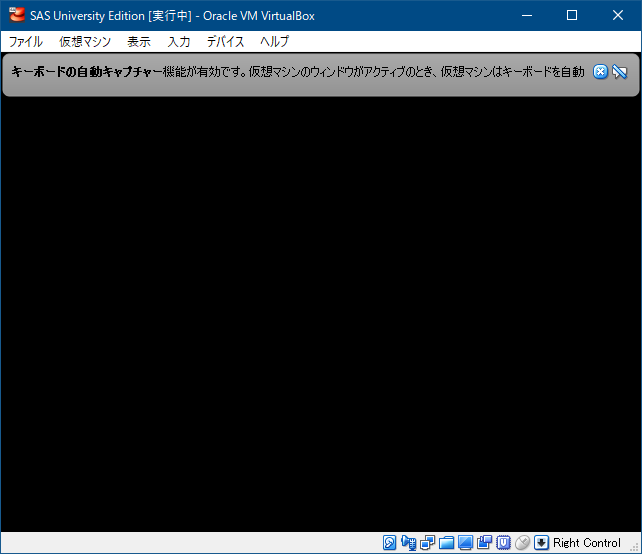Maximize the VirtualBox window
Image resolution: width=642 pixels, height=554 pixels.
[572, 16]
